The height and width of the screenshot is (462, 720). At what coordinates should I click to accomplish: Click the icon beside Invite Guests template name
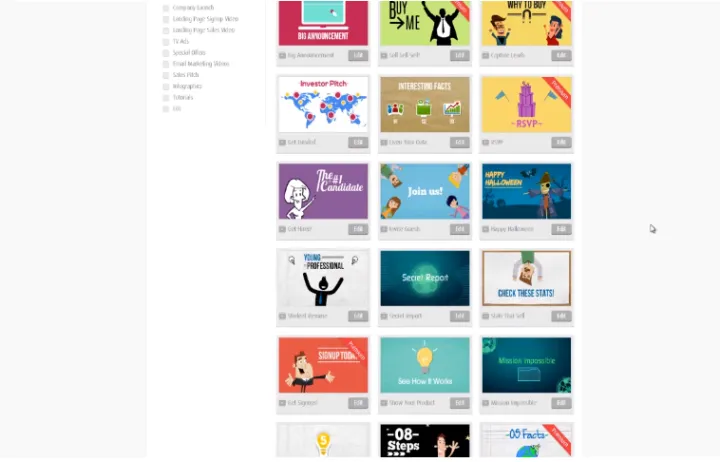(384, 229)
